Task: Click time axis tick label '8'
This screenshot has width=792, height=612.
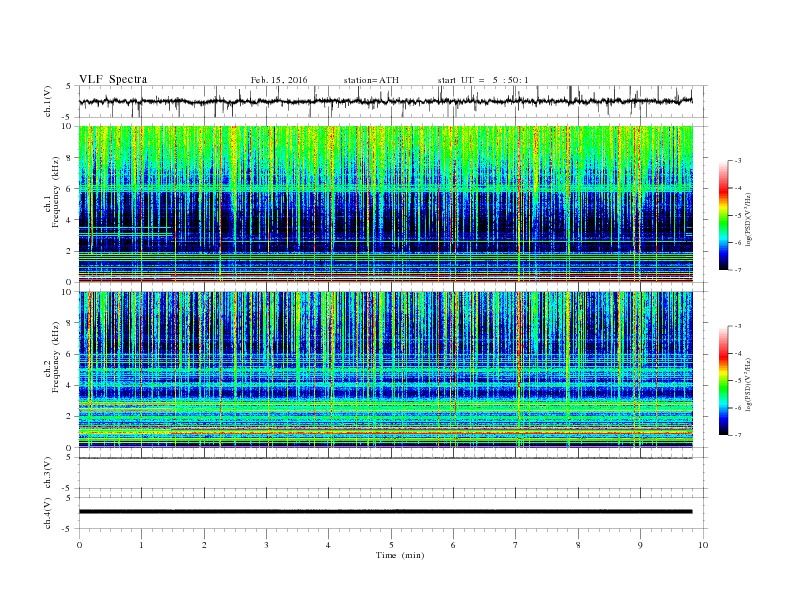Action: coord(578,545)
